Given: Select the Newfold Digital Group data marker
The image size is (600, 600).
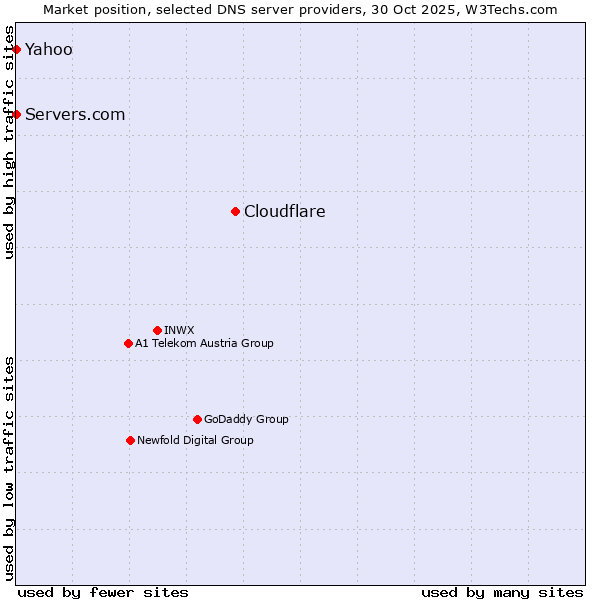Looking at the screenshot, I should tap(130, 440).
